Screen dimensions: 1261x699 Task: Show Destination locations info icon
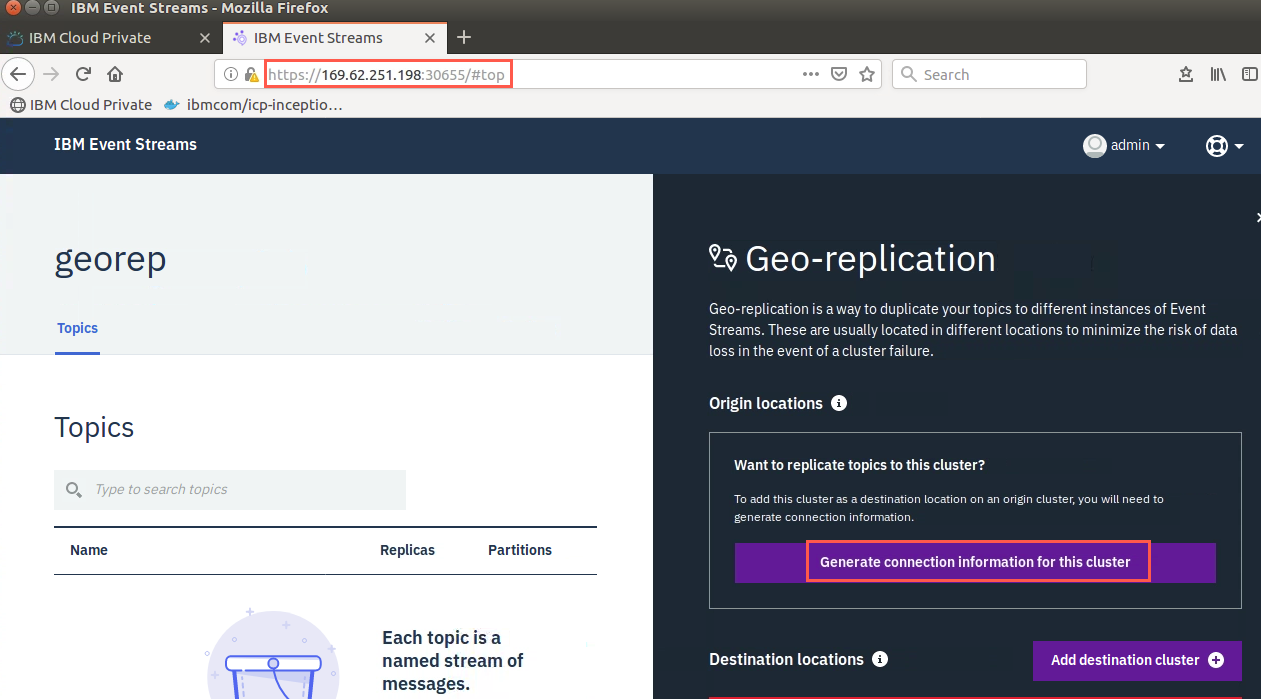[880, 659]
